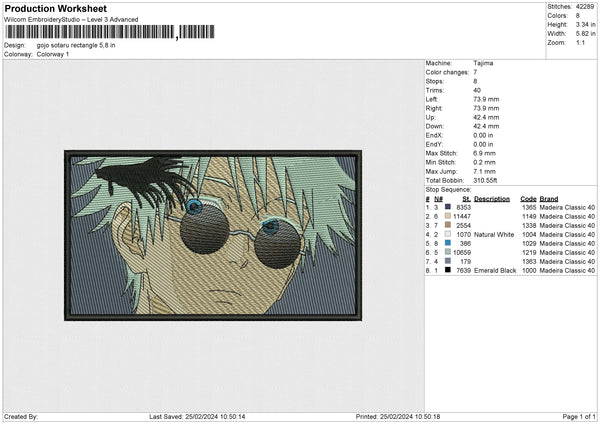Click the Description column header

(x=492, y=198)
